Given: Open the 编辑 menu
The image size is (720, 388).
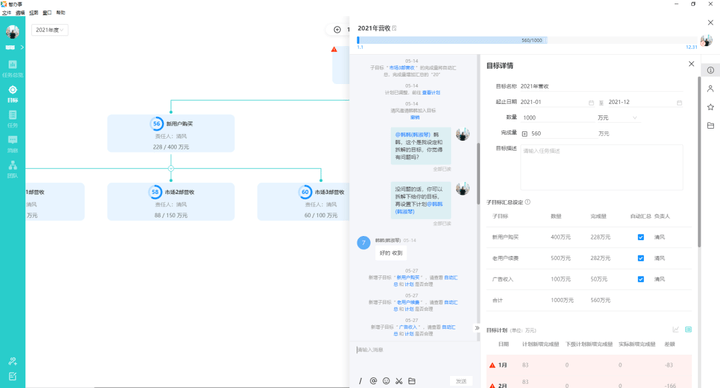Looking at the screenshot, I should pyautogui.click(x=20, y=13).
